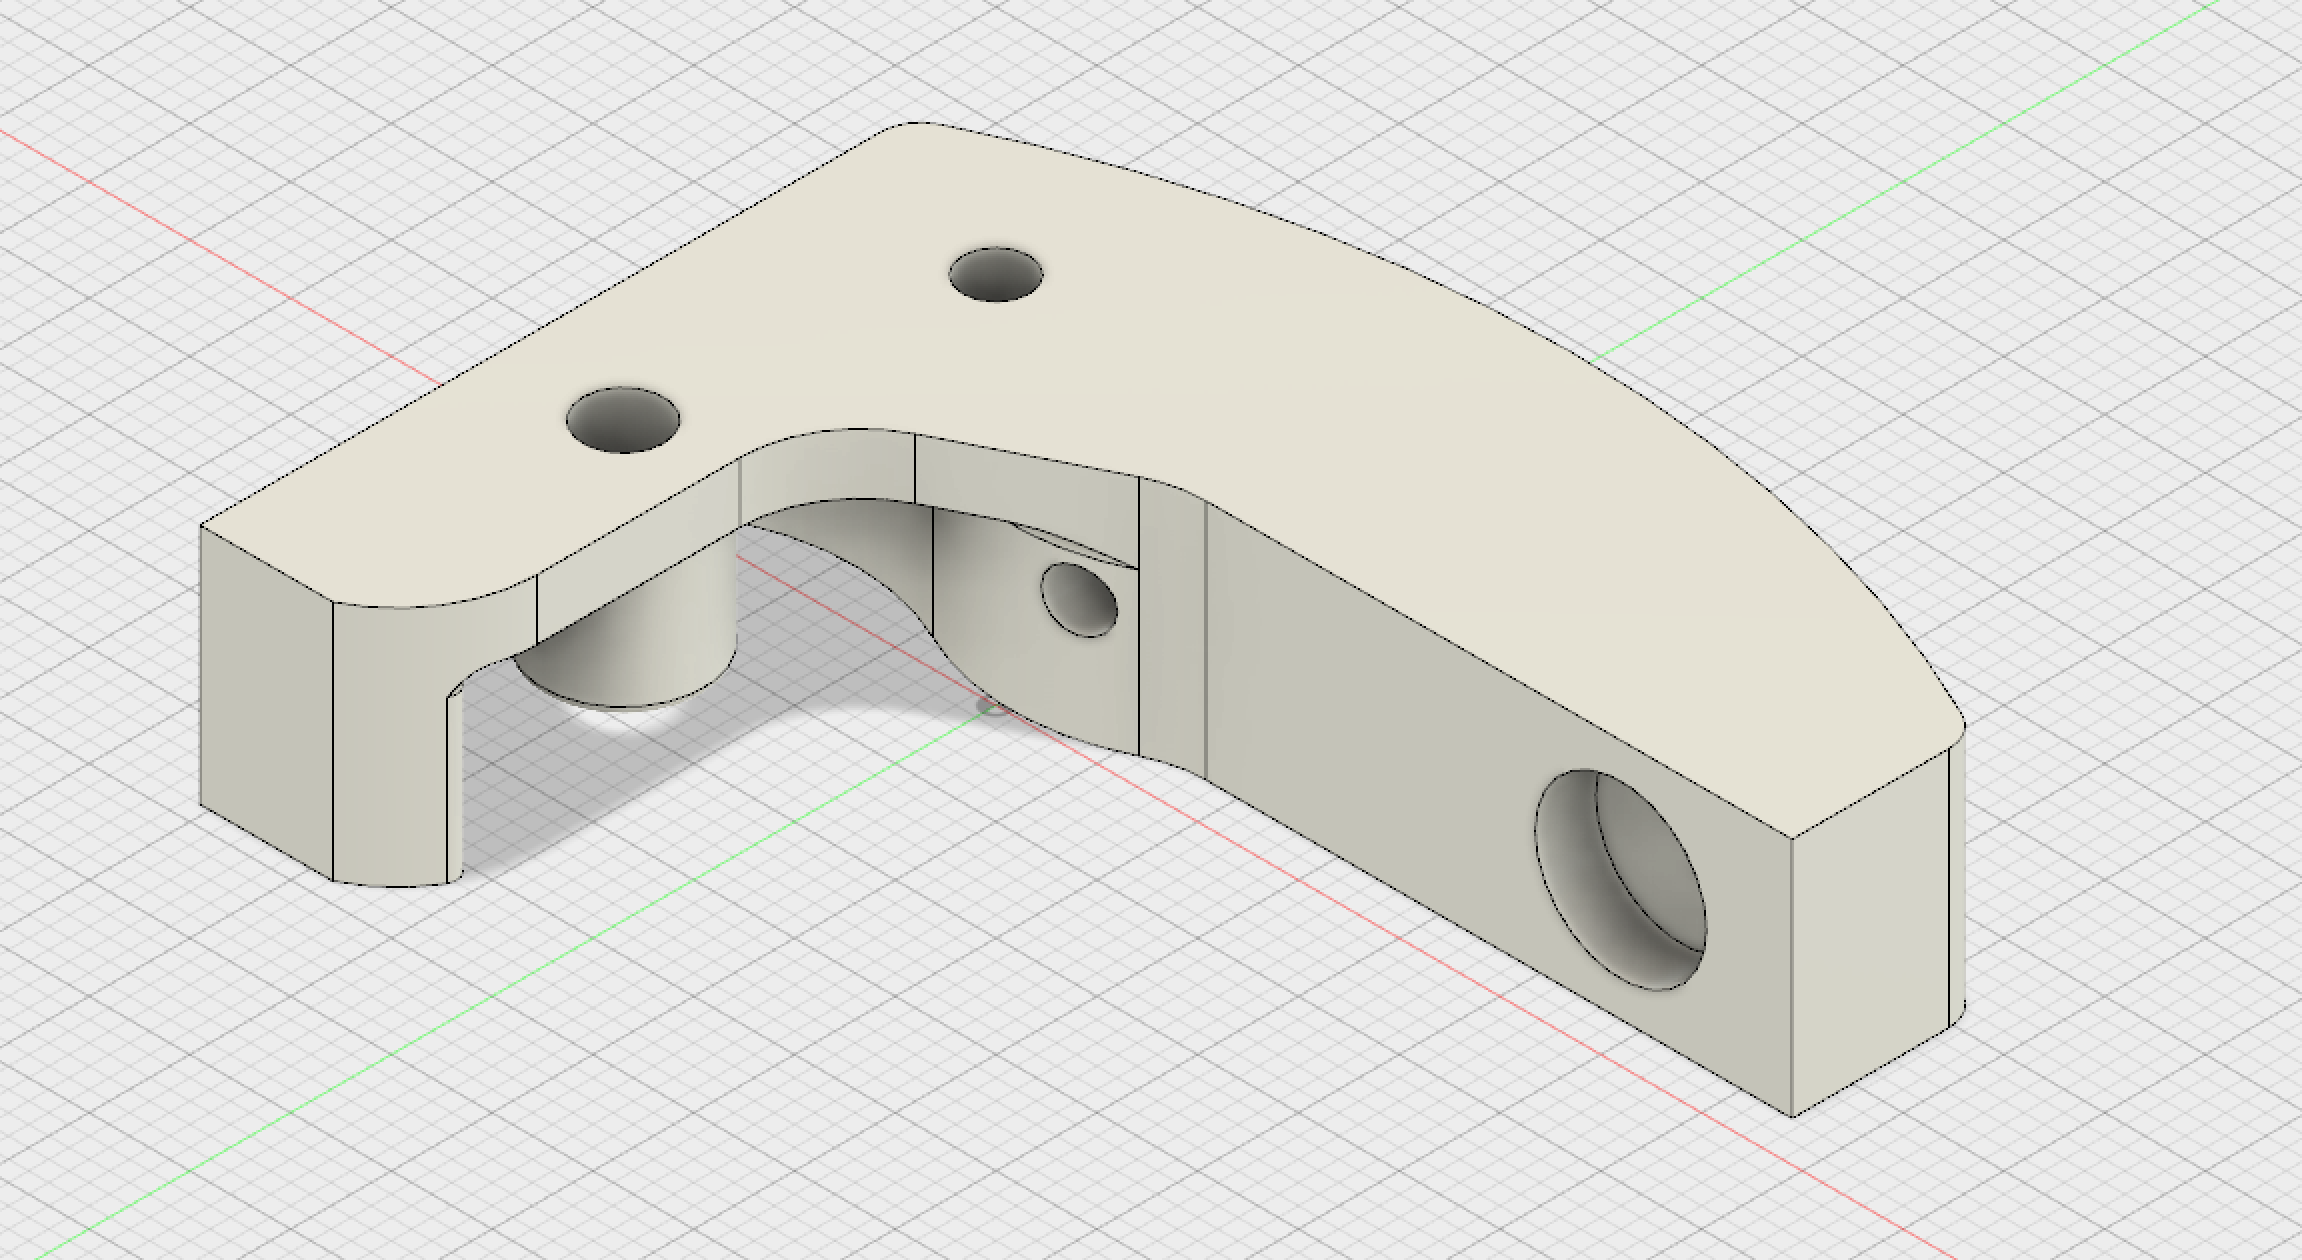The height and width of the screenshot is (1260, 2302).
Task: Click the left through-hole on top face
Action: pos(622,419)
